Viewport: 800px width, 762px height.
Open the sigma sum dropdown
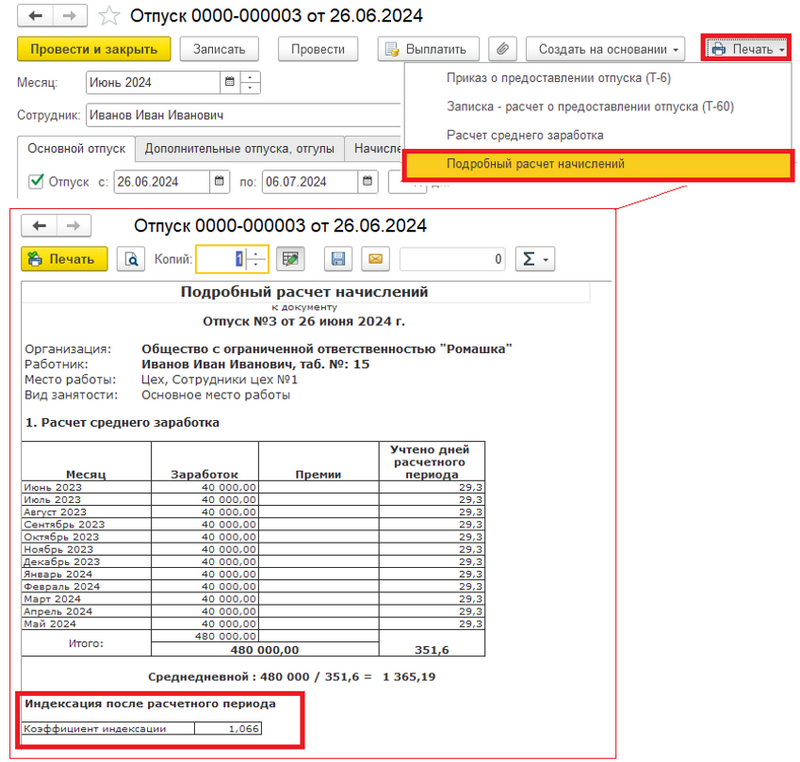534,260
